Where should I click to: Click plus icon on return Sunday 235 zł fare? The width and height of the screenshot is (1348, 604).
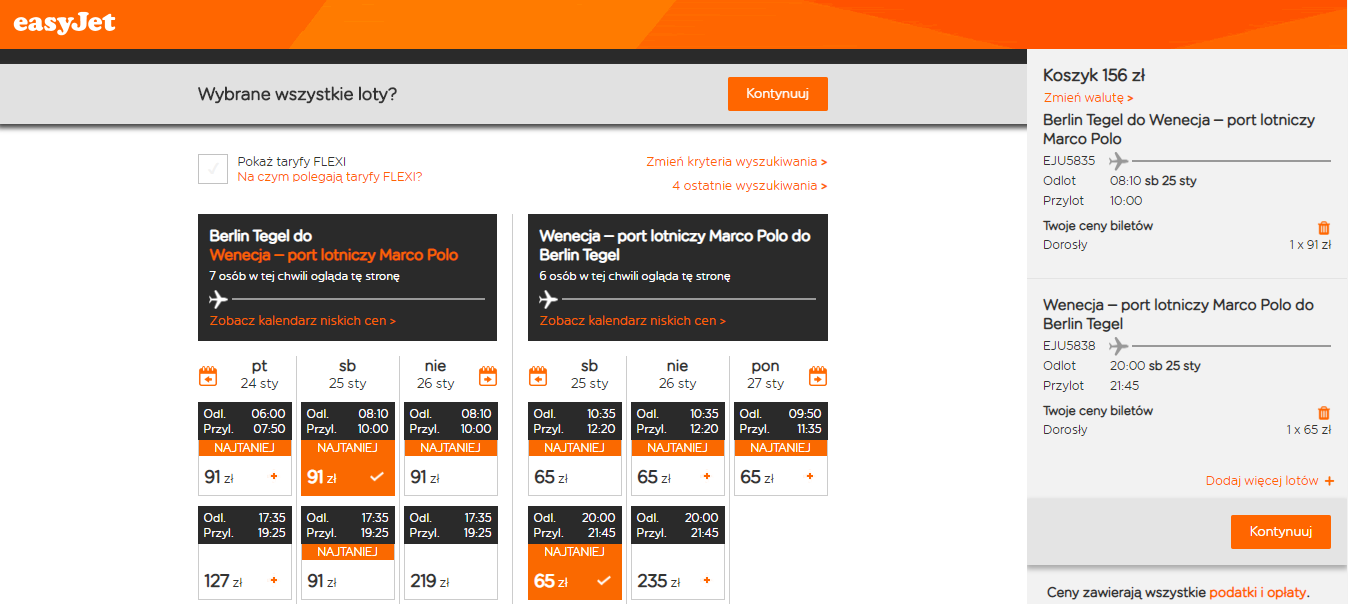[707, 580]
